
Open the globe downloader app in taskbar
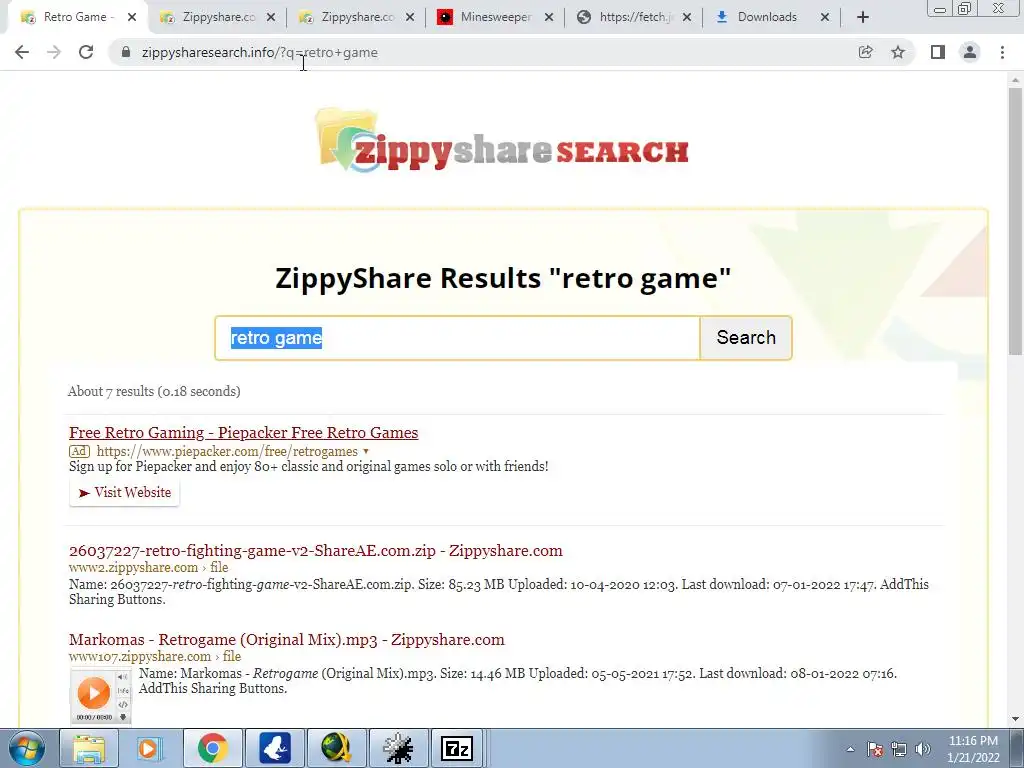[x=336, y=748]
